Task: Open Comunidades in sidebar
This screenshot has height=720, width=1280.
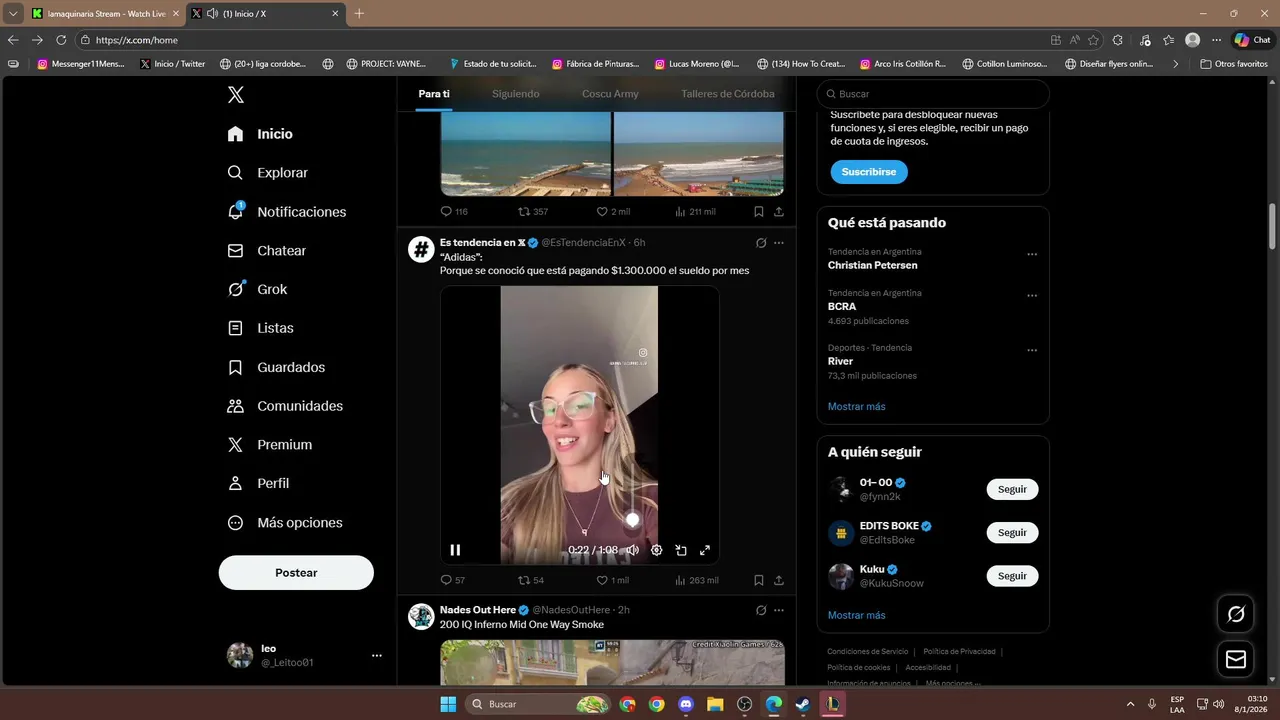Action: [x=285, y=406]
